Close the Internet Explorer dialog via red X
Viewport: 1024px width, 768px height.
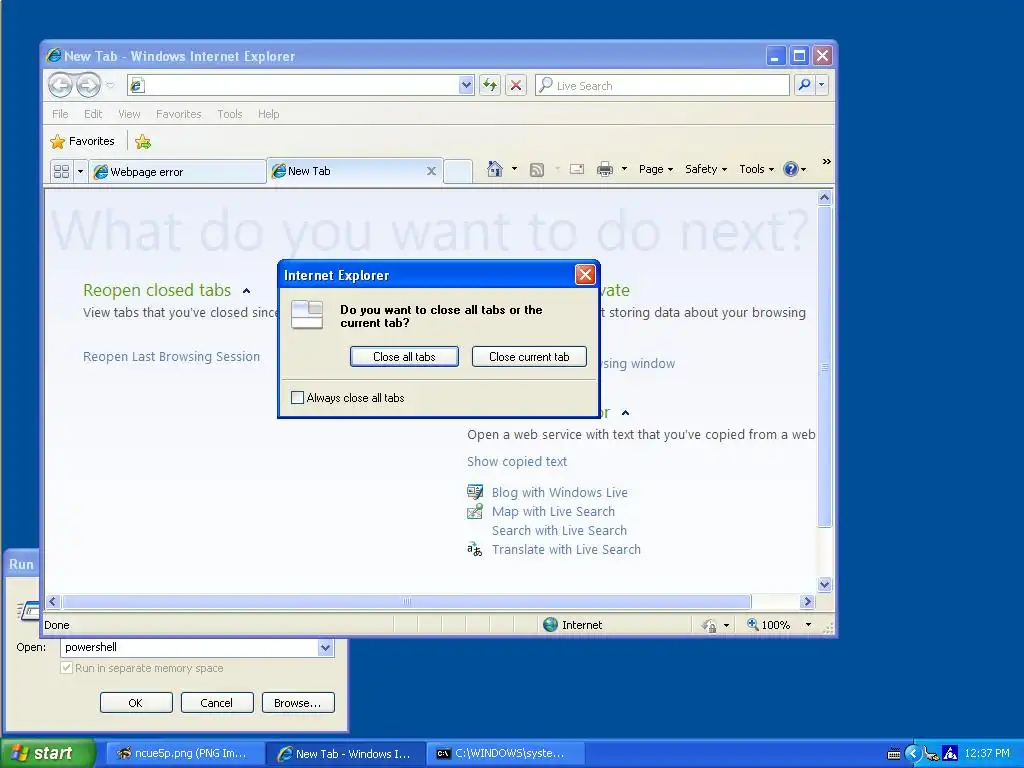tap(585, 275)
